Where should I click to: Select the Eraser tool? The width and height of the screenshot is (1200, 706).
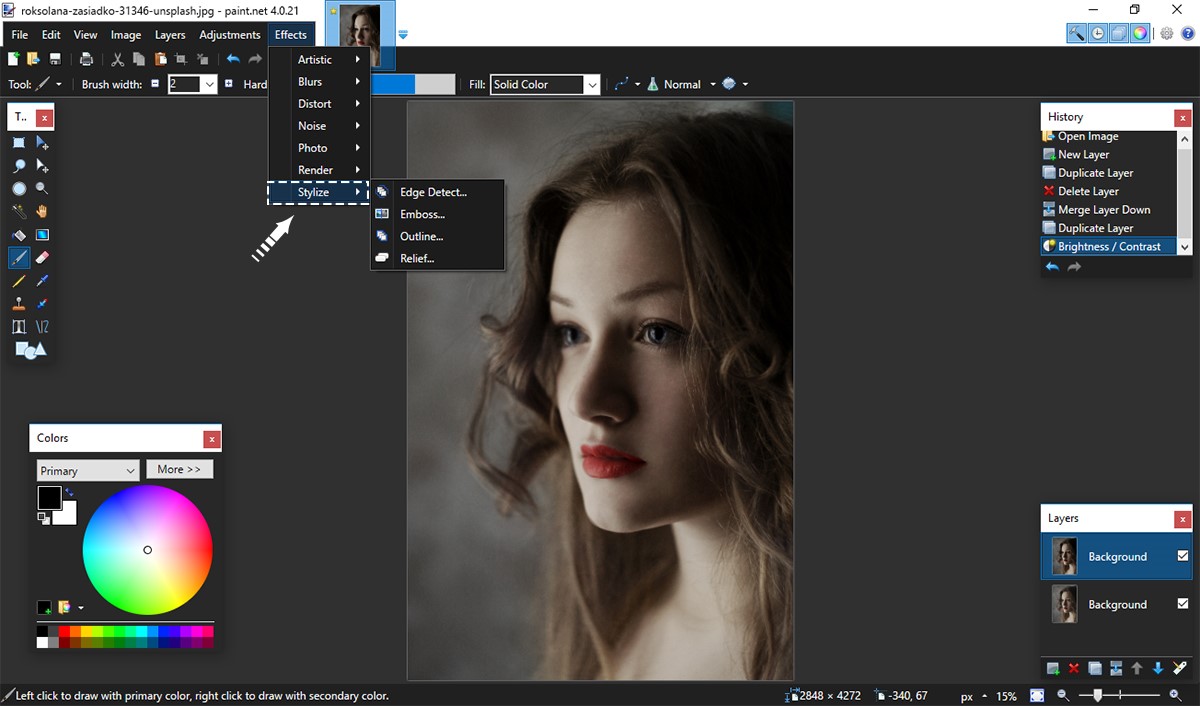click(x=41, y=257)
